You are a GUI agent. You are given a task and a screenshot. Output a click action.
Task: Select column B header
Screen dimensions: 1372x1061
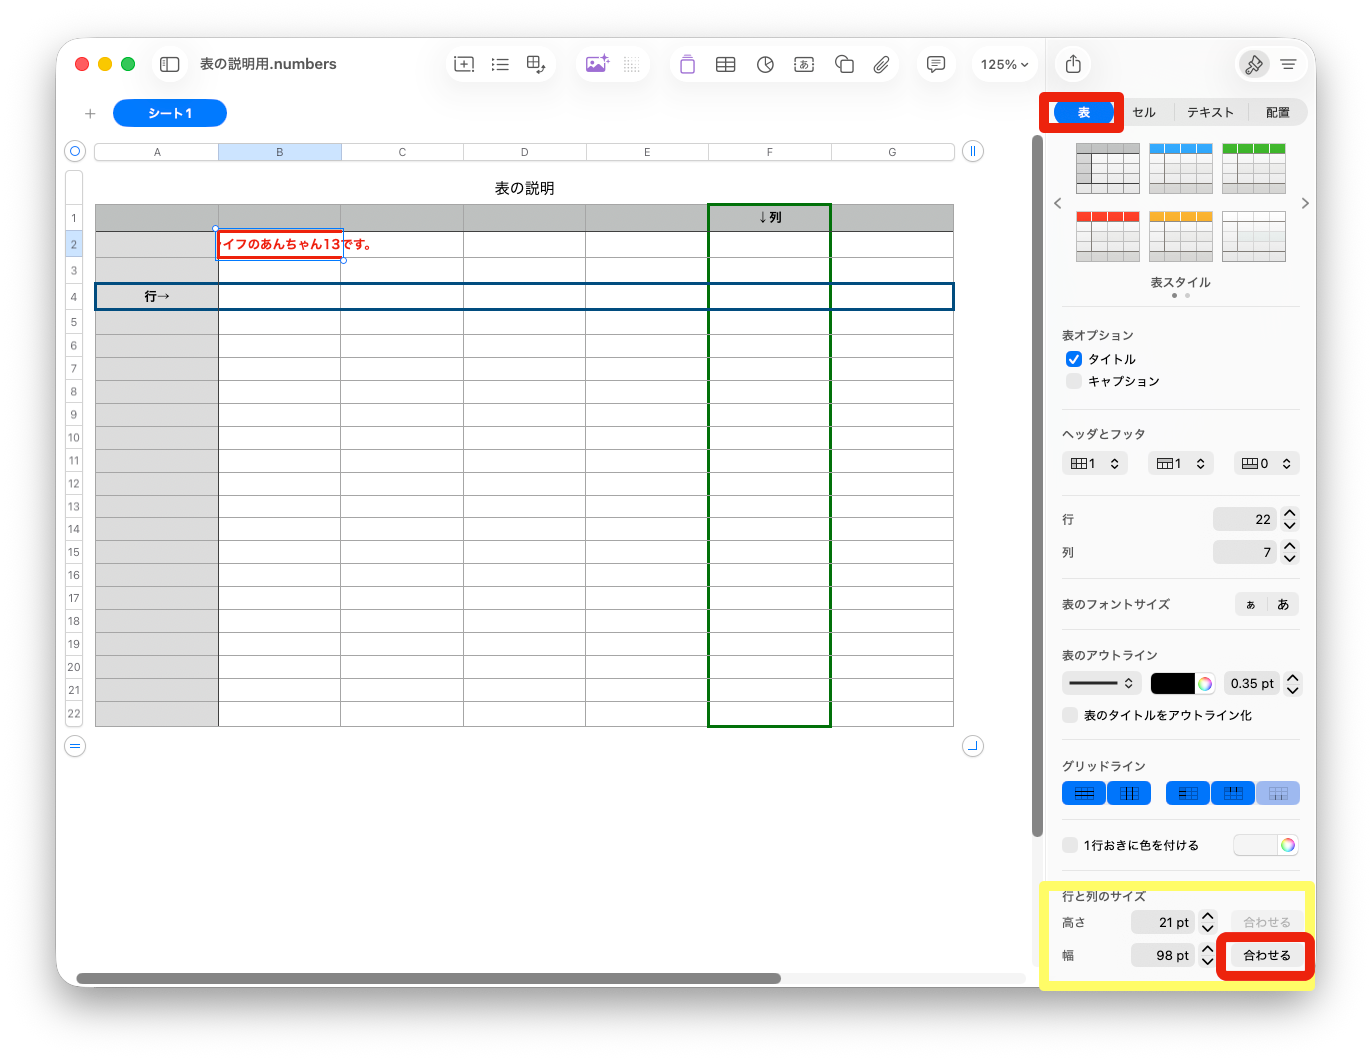tap(280, 152)
